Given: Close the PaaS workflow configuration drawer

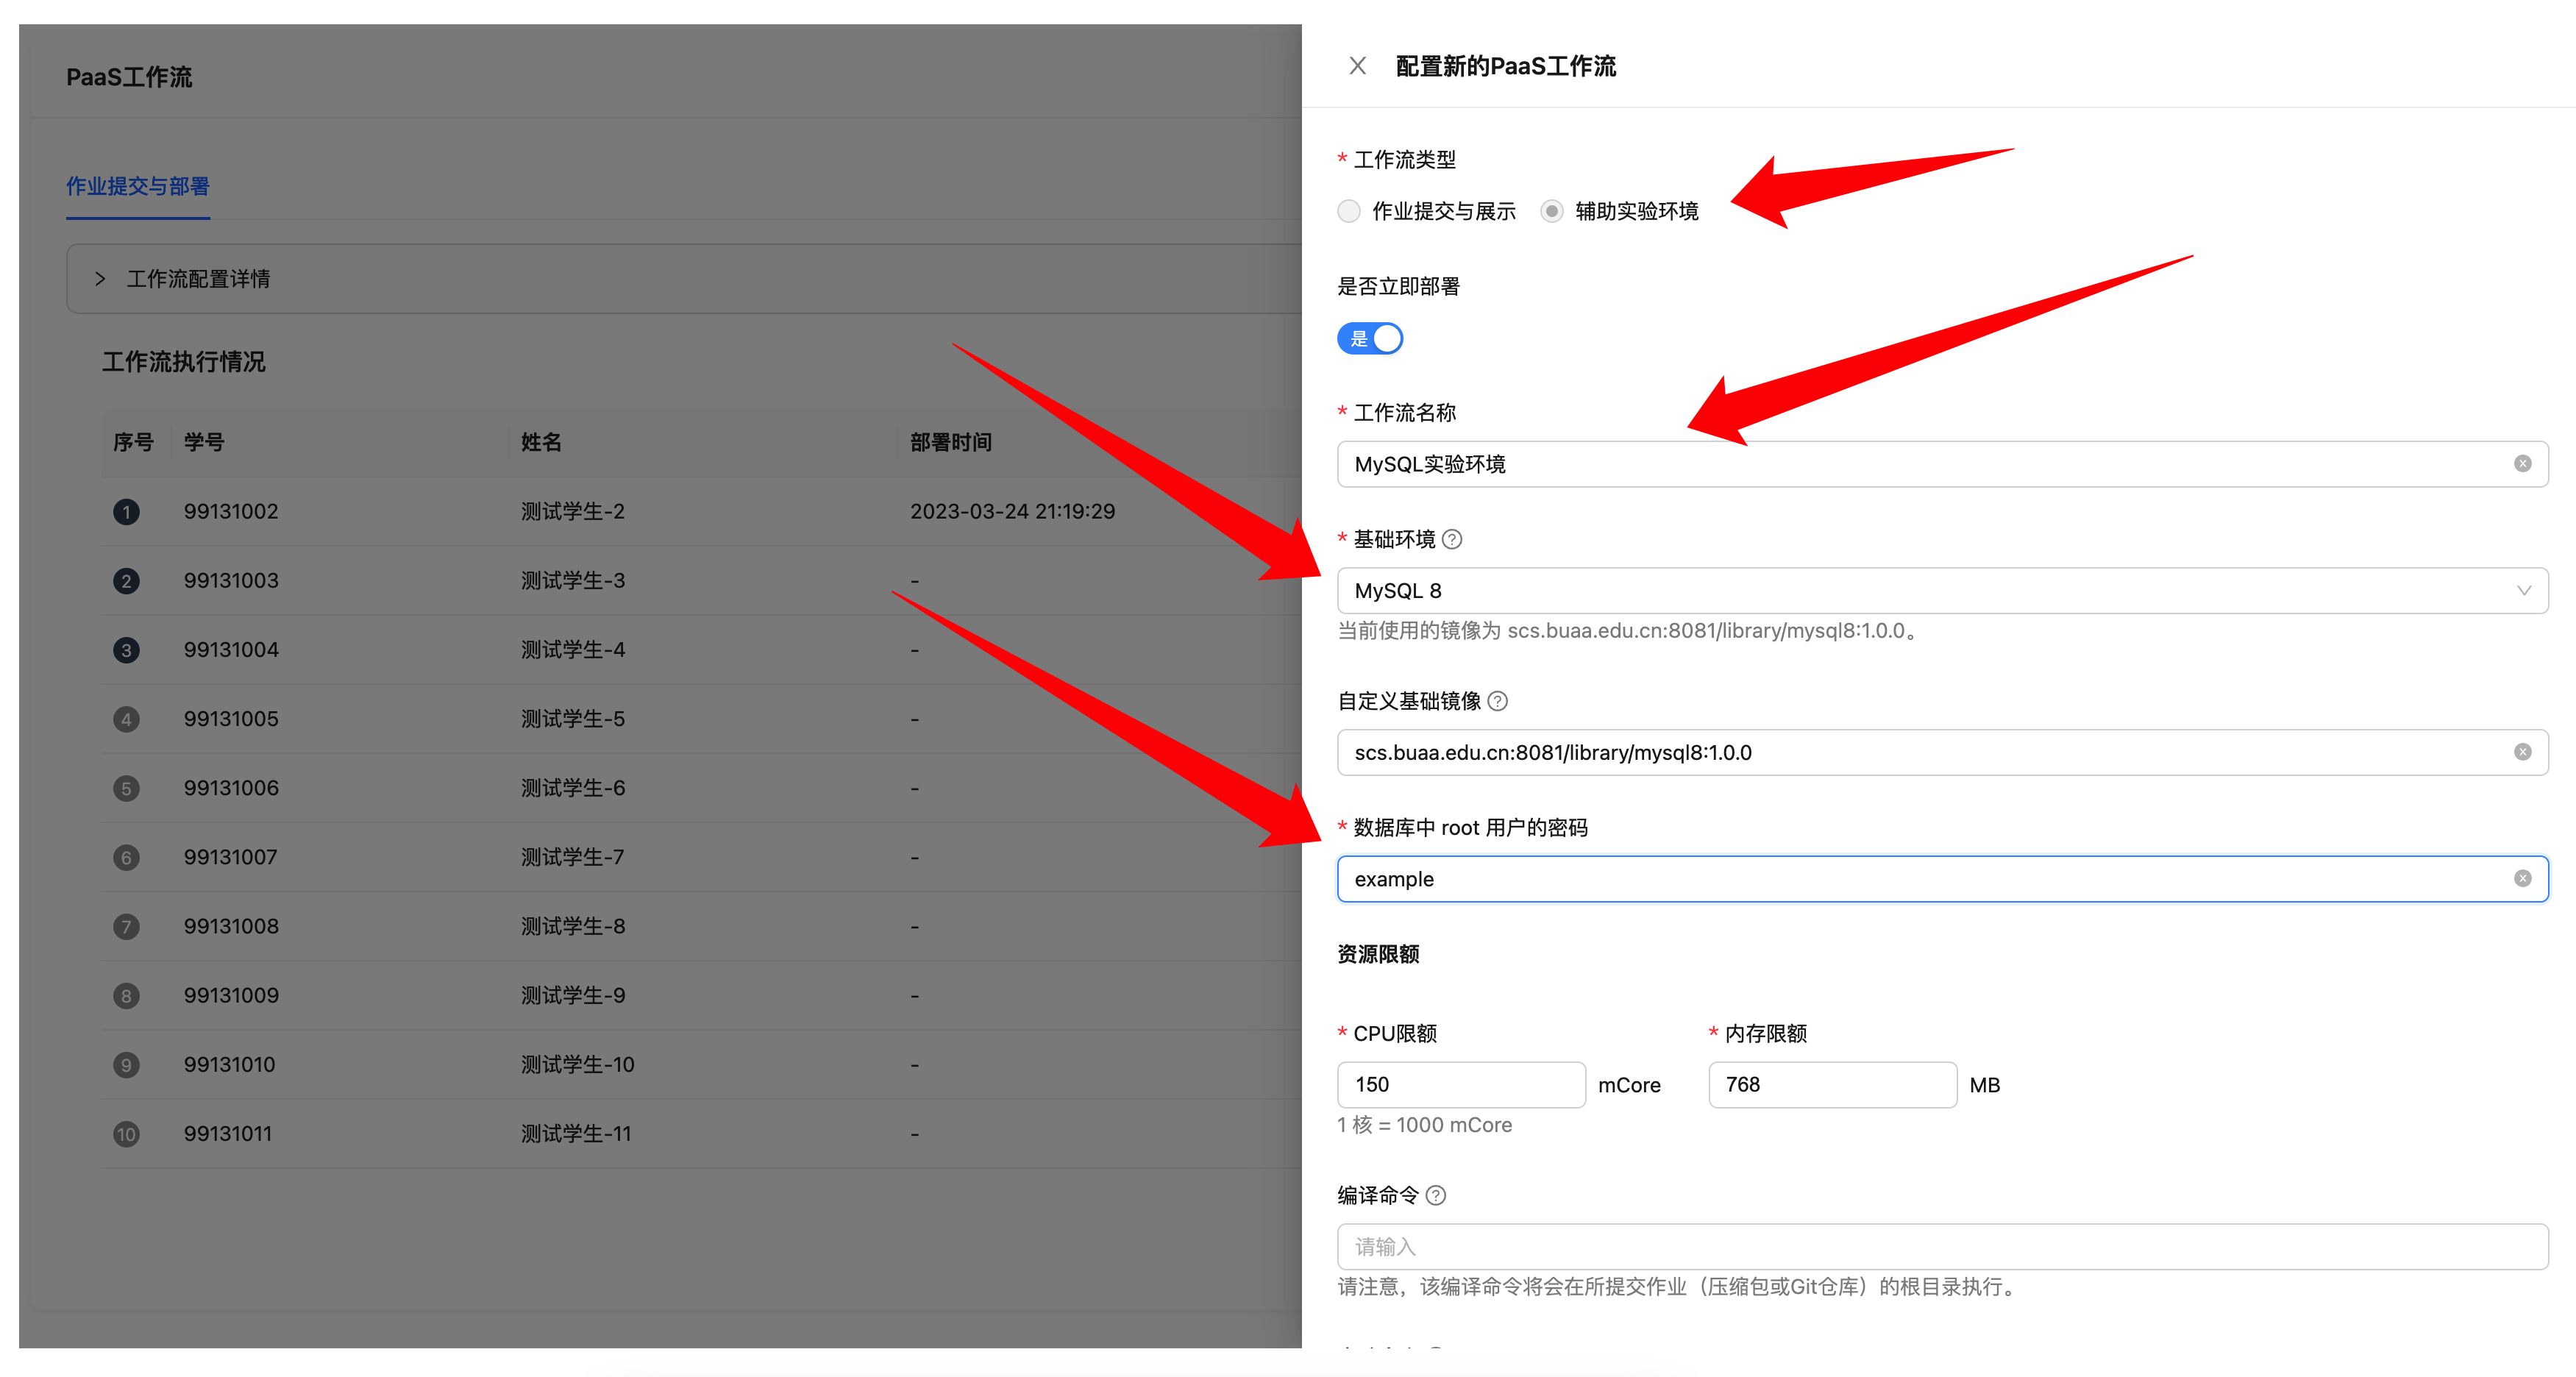Looking at the screenshot, I should [x=1357, y=66].
